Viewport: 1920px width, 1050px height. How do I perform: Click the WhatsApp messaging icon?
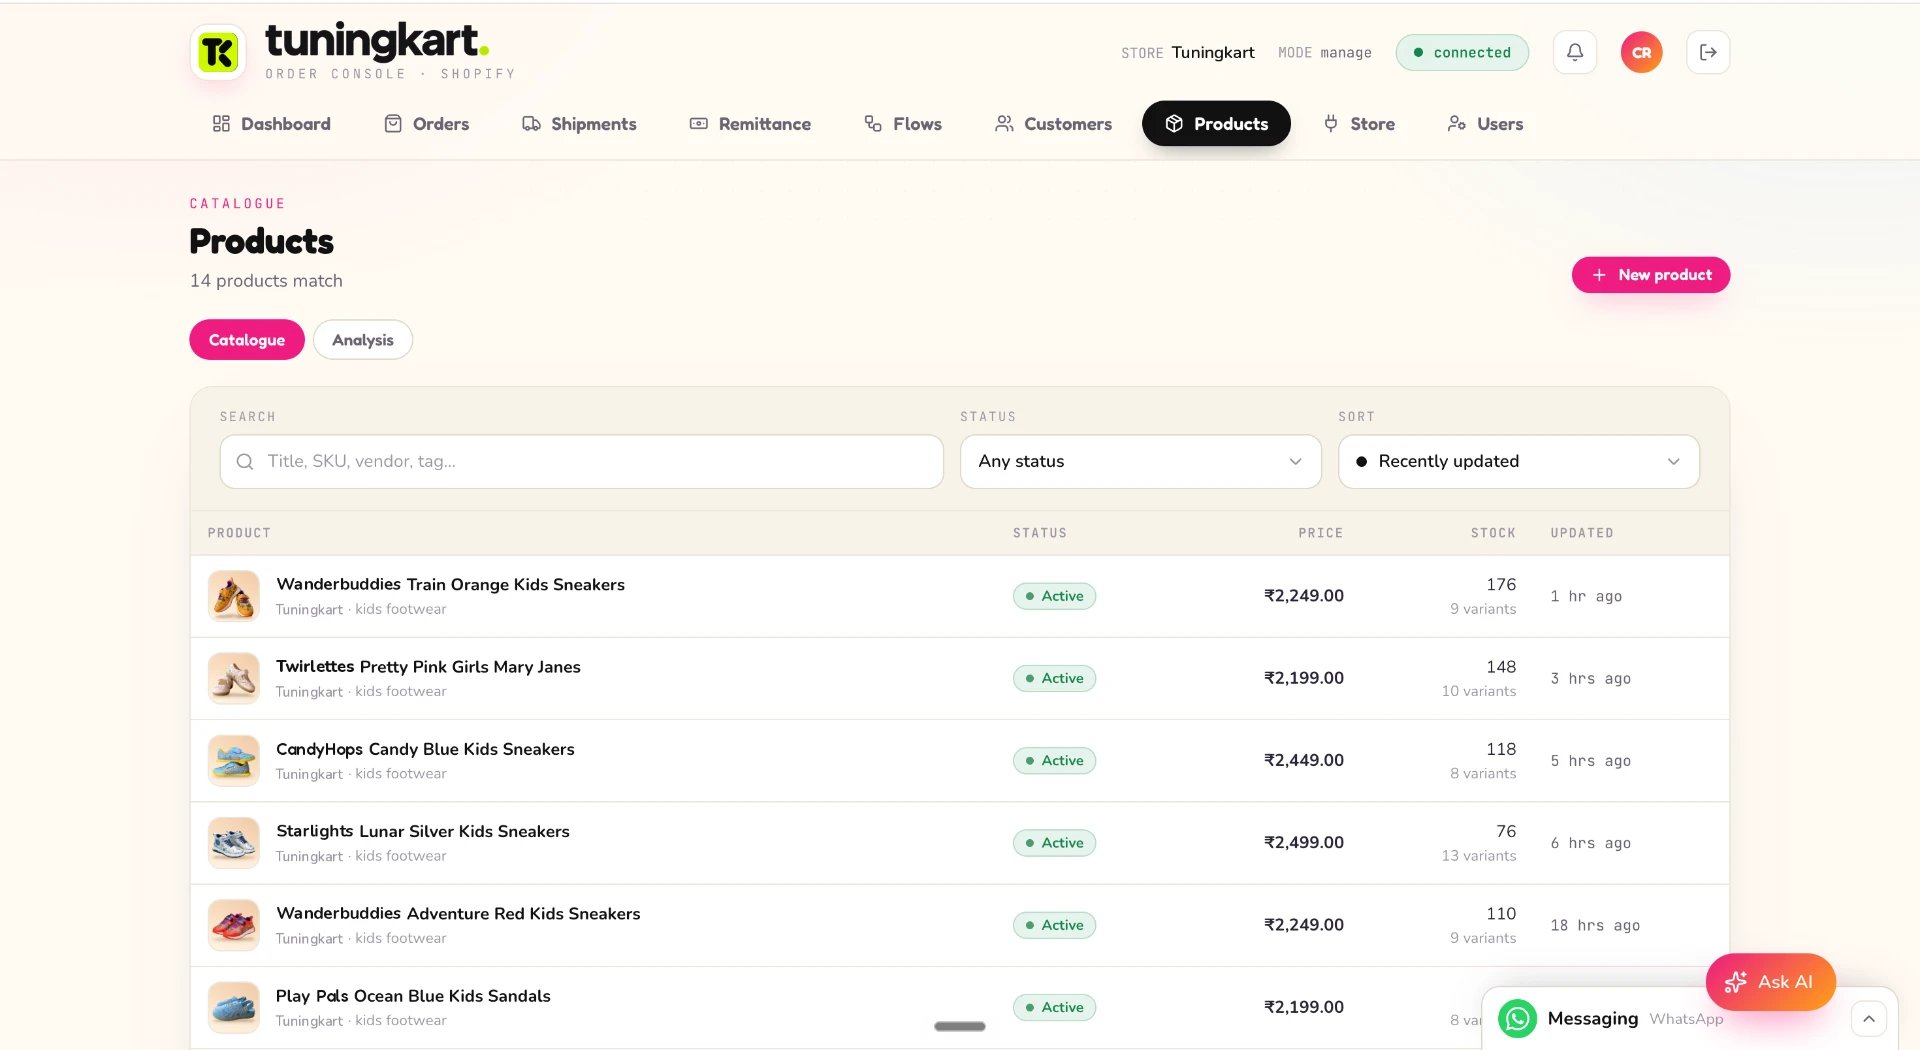pyautogui.click(x=1517, y=1018)
